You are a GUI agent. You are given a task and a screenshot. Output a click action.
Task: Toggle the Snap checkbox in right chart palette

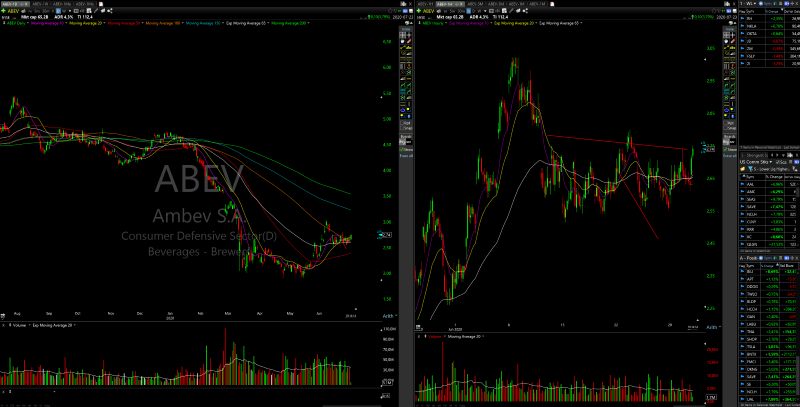726,128
